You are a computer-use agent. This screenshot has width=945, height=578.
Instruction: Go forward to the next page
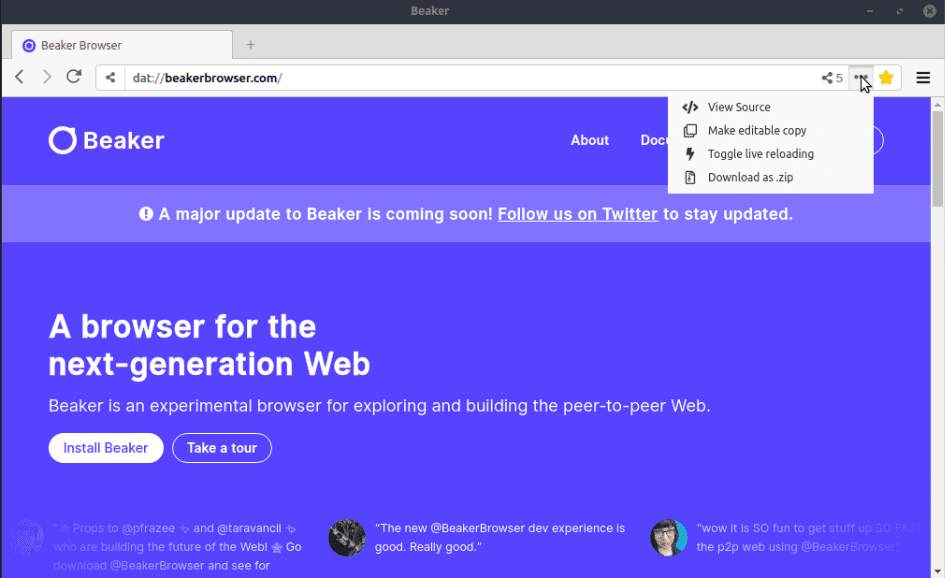click(x=47, y=77)
